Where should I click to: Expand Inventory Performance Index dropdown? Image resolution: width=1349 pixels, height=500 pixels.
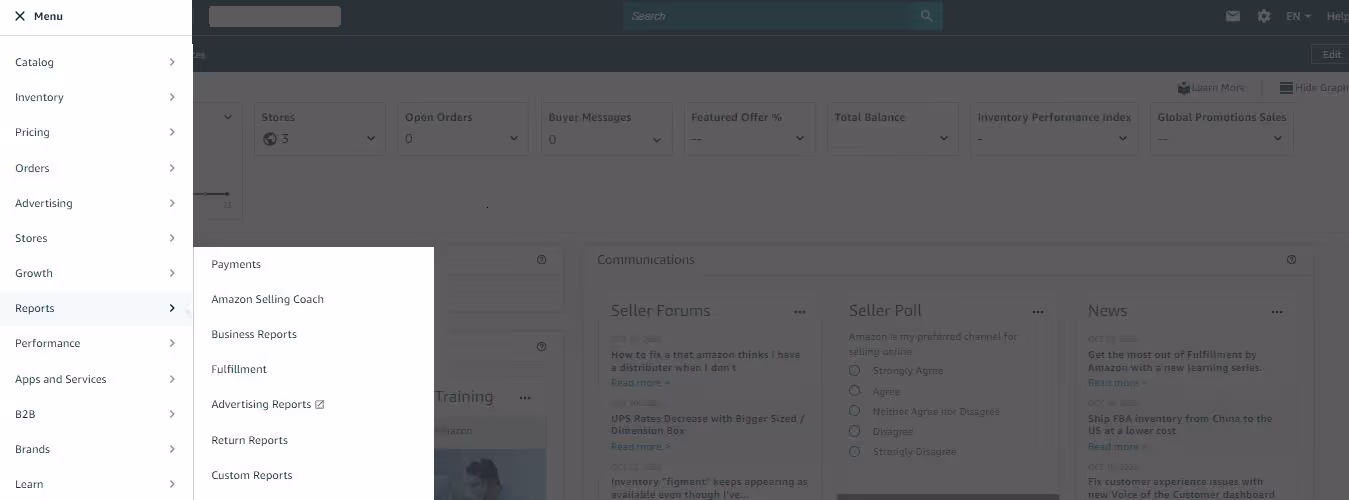click(x=1123, y=139)
